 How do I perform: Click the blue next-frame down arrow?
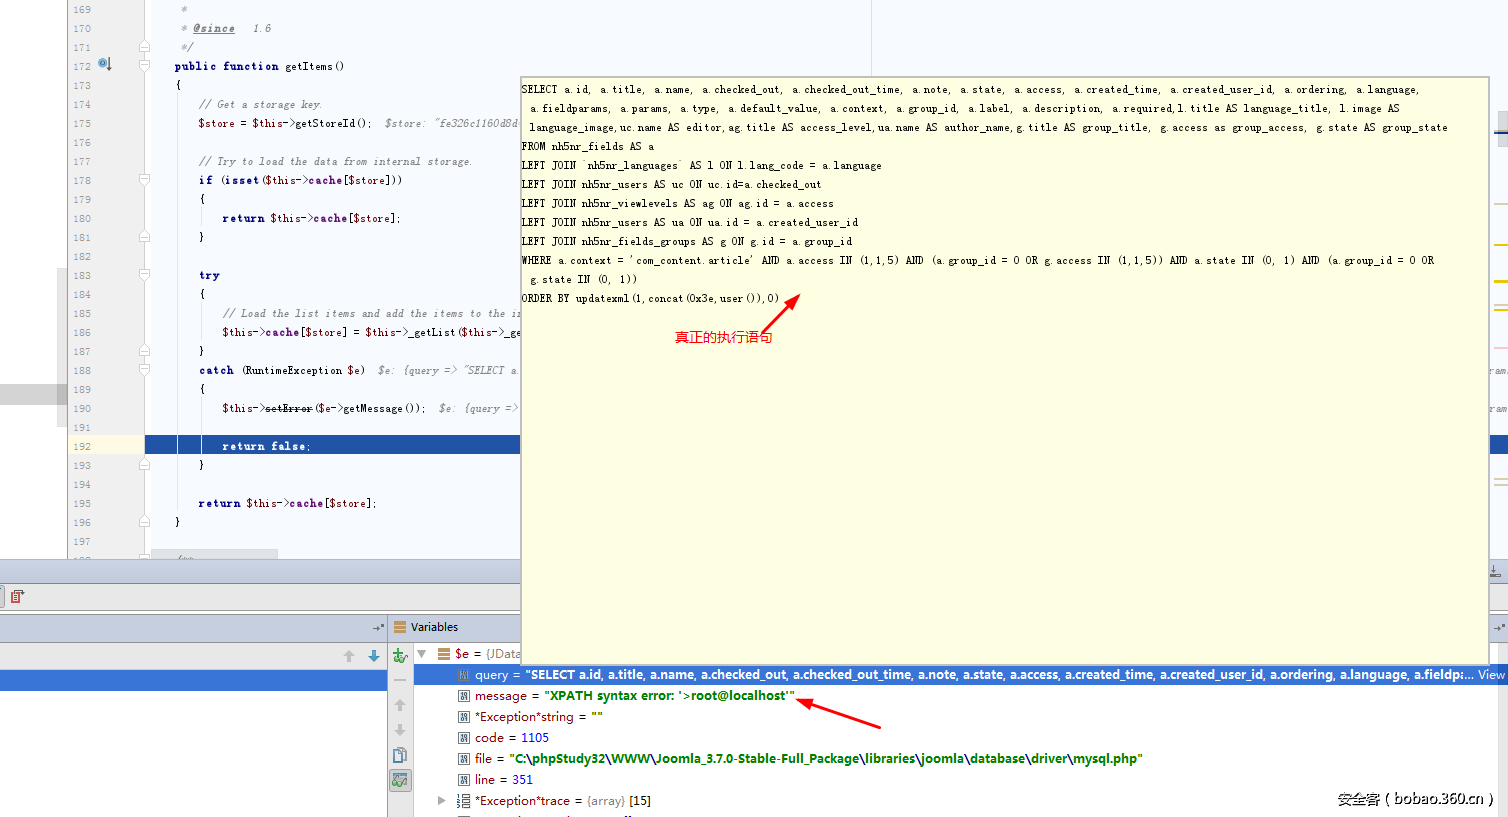(x=374, y=656)
